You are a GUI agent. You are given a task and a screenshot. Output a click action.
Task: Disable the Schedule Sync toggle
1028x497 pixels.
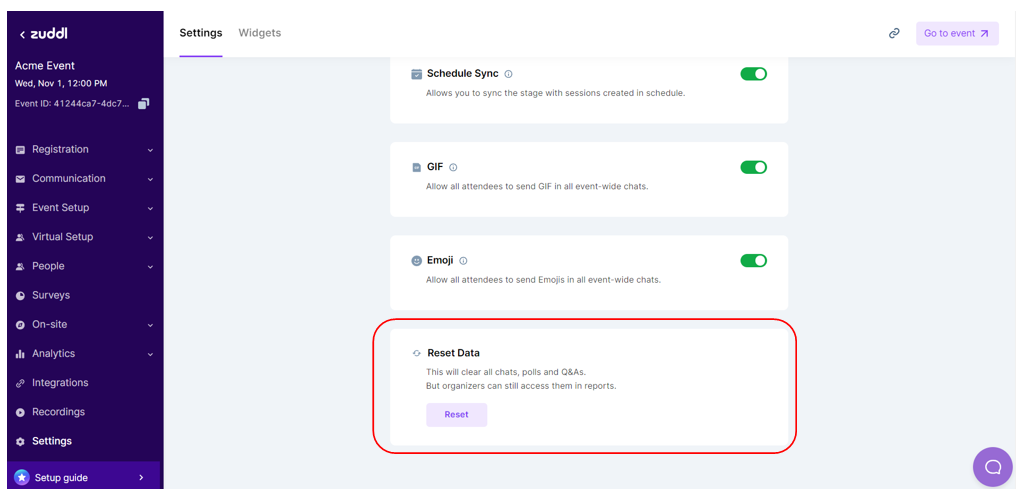point(753,74)
